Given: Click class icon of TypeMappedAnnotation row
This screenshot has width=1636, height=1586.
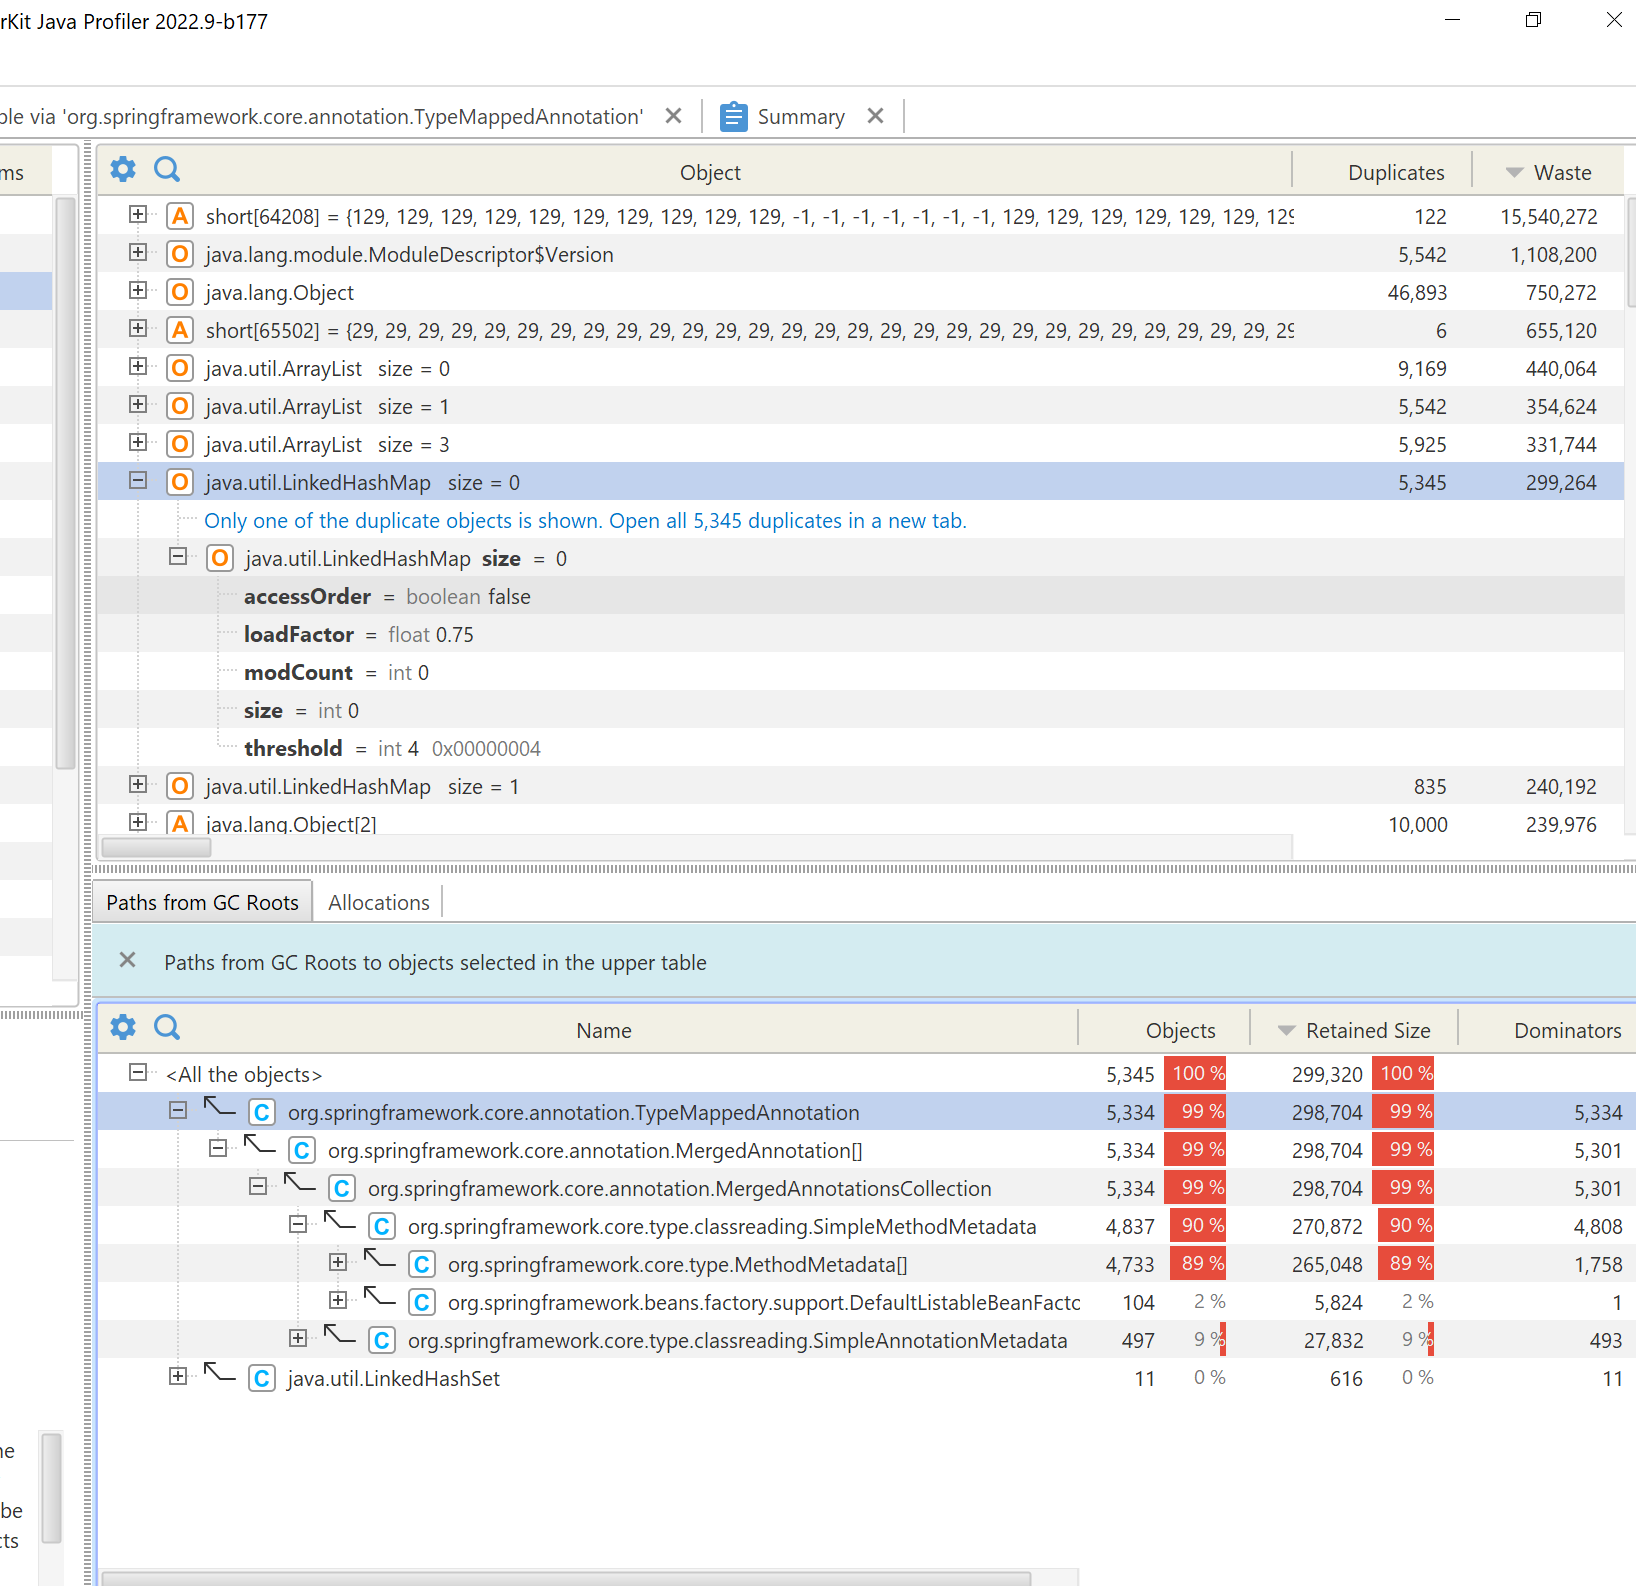Looking at the screenshot, I should pos(262,1112).
